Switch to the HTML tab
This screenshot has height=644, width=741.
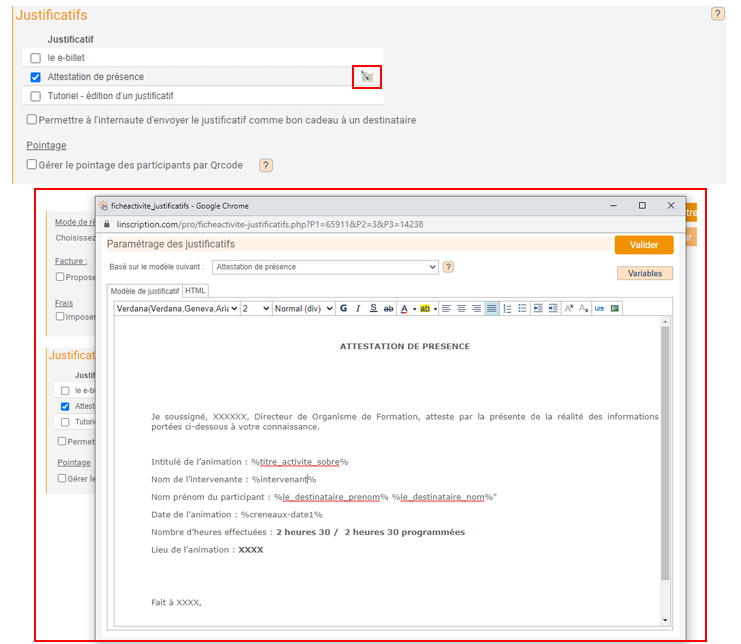196,290
